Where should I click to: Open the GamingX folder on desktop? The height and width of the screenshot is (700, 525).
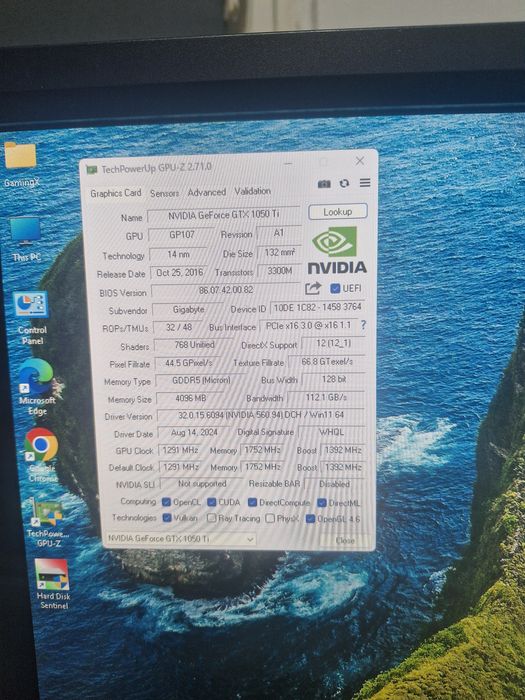[21, 164]
